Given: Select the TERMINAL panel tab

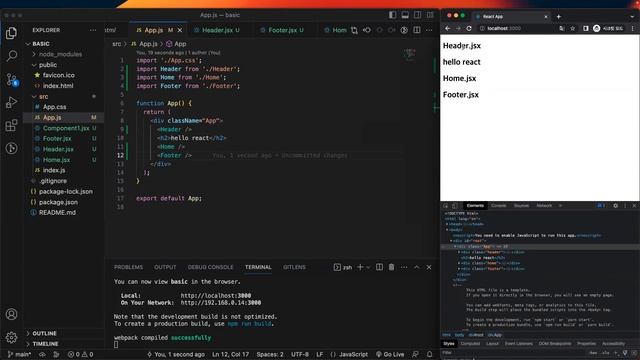Looking at the screenshot, I should (258, 267).
